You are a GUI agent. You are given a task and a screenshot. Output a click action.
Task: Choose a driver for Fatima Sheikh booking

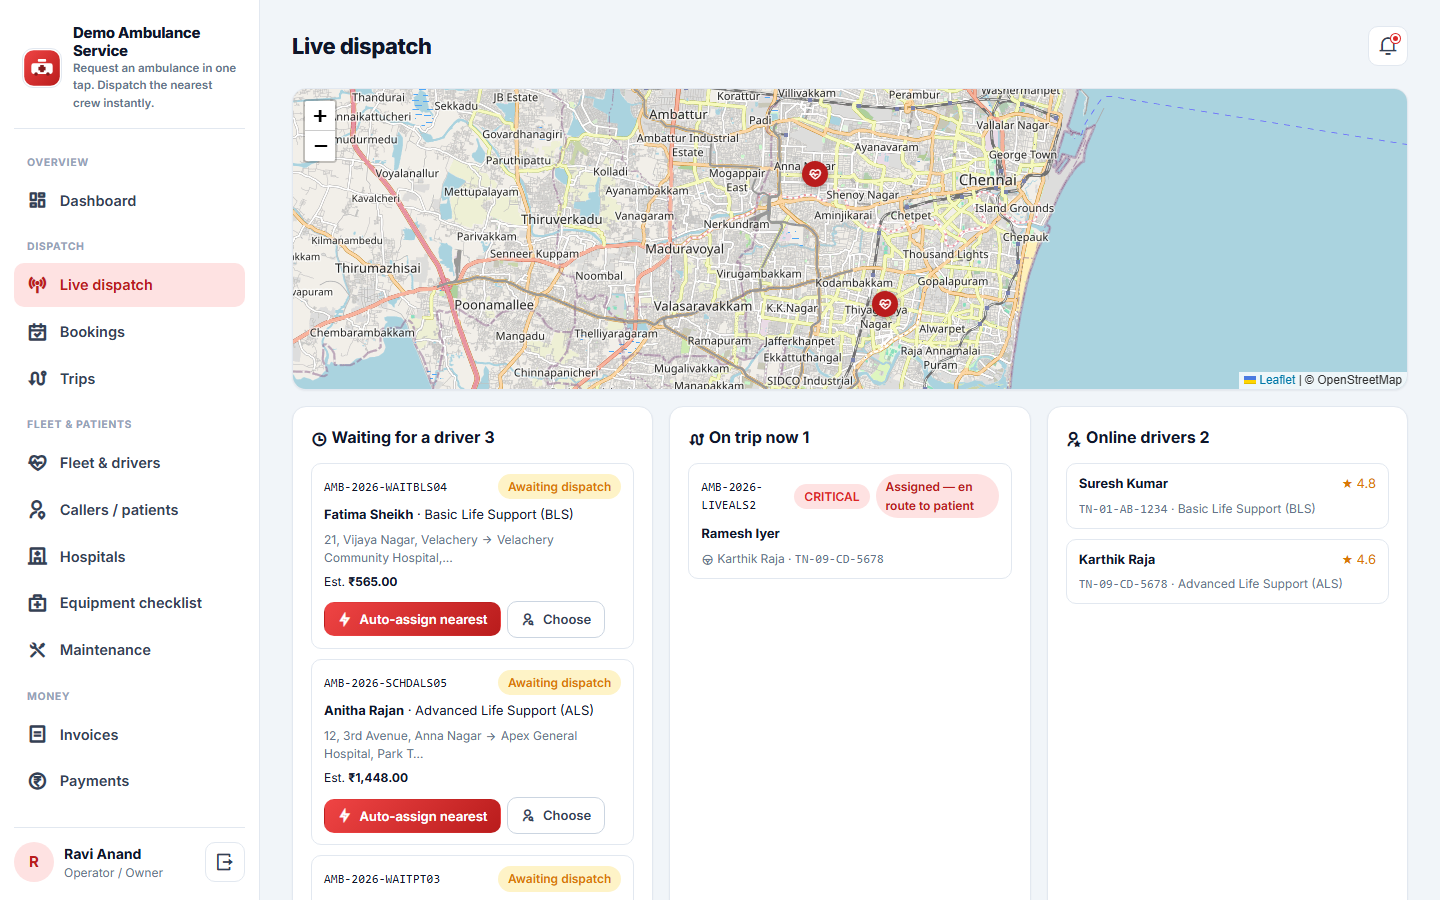[x=556, y=619]
